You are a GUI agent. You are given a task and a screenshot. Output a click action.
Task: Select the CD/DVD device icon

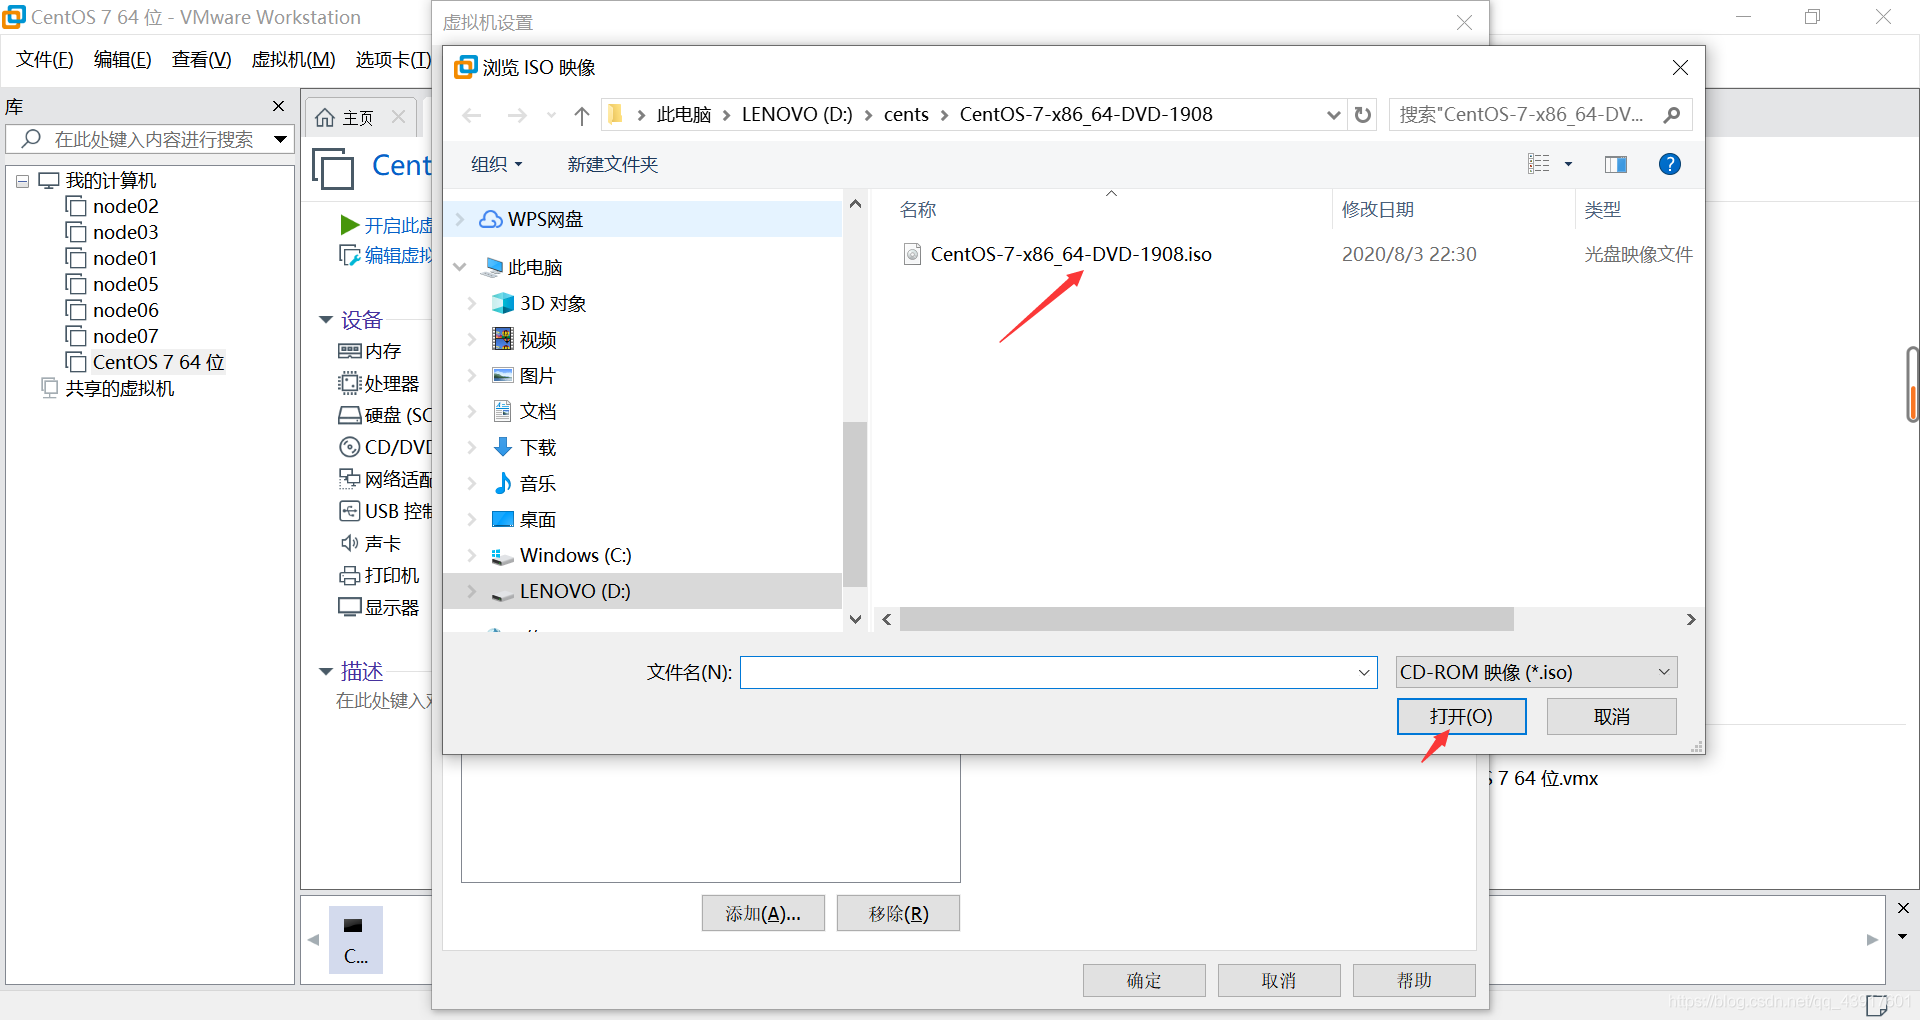pyautogui.click(x=350, y=447)
